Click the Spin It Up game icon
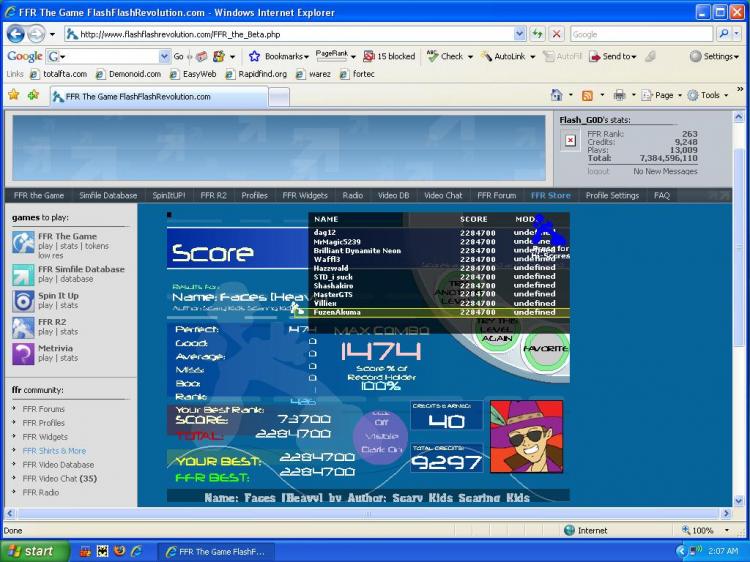 coord(23,301)
